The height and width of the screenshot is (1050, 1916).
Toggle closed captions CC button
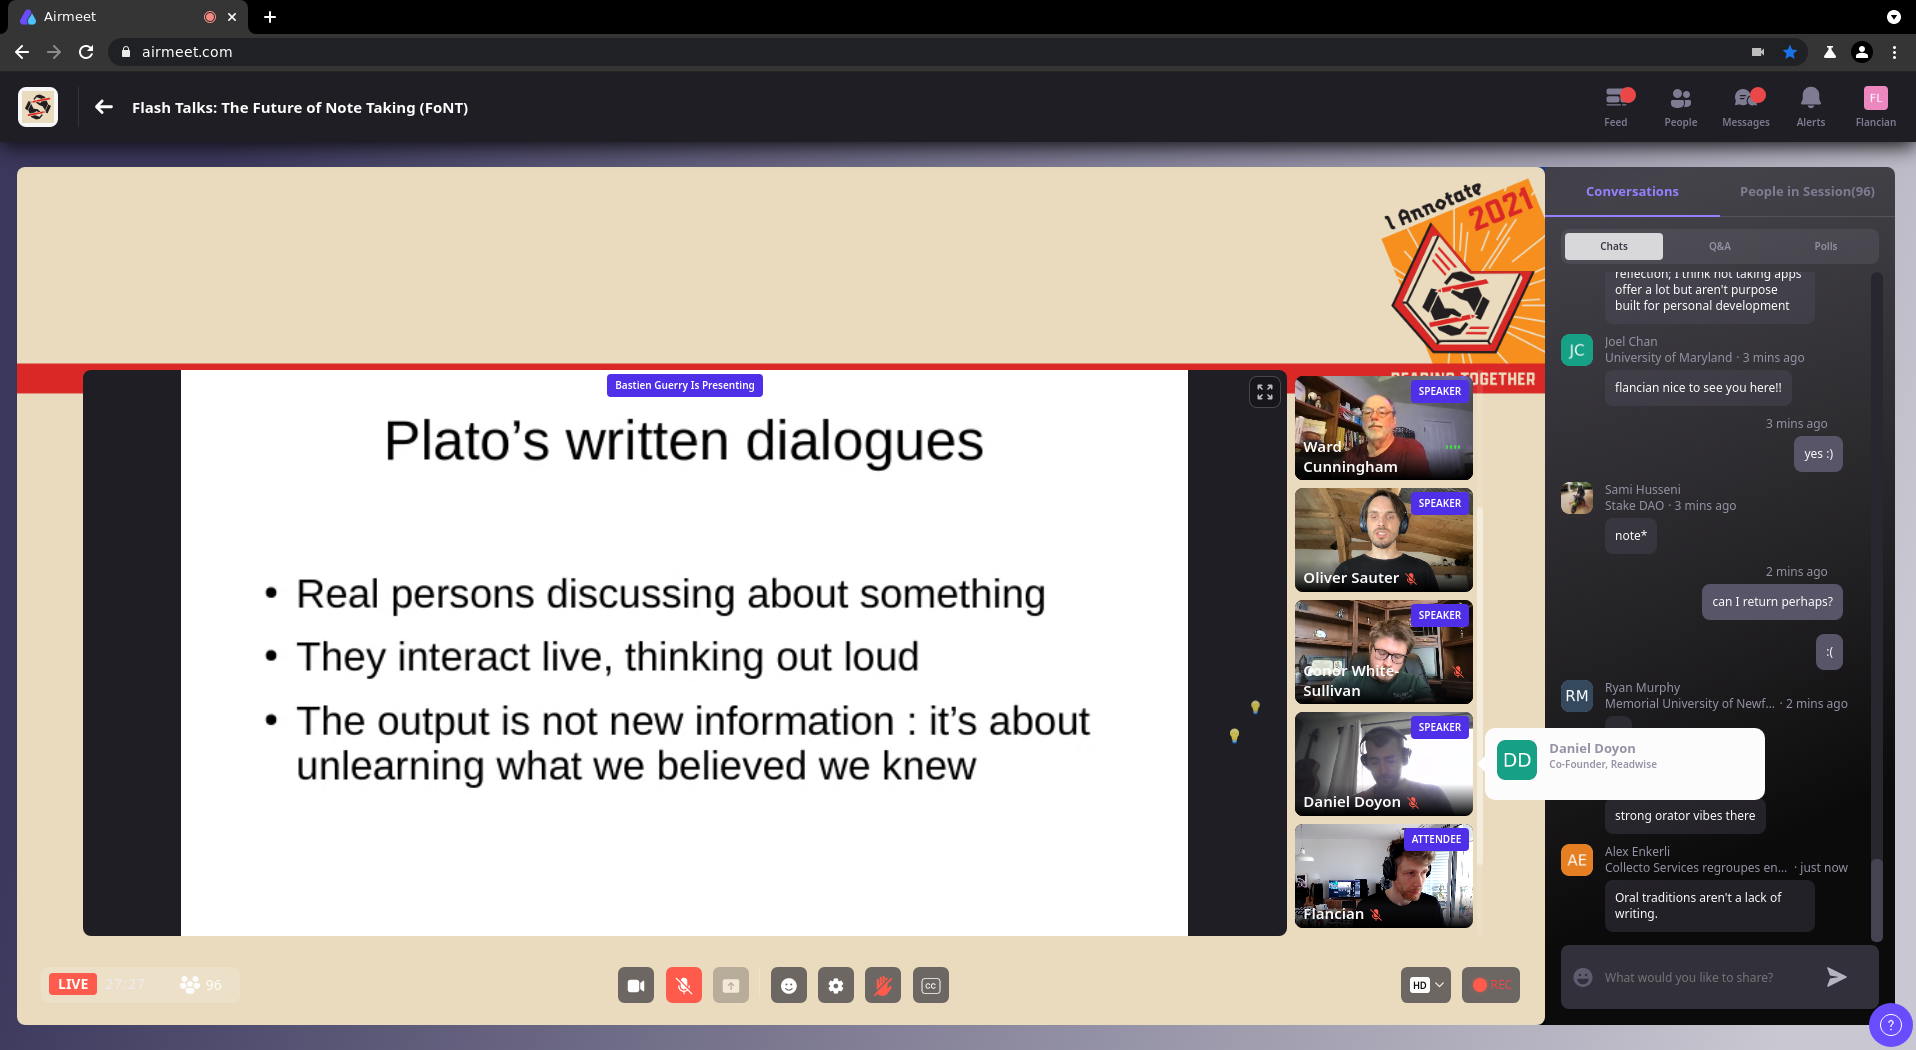point(931,985)
